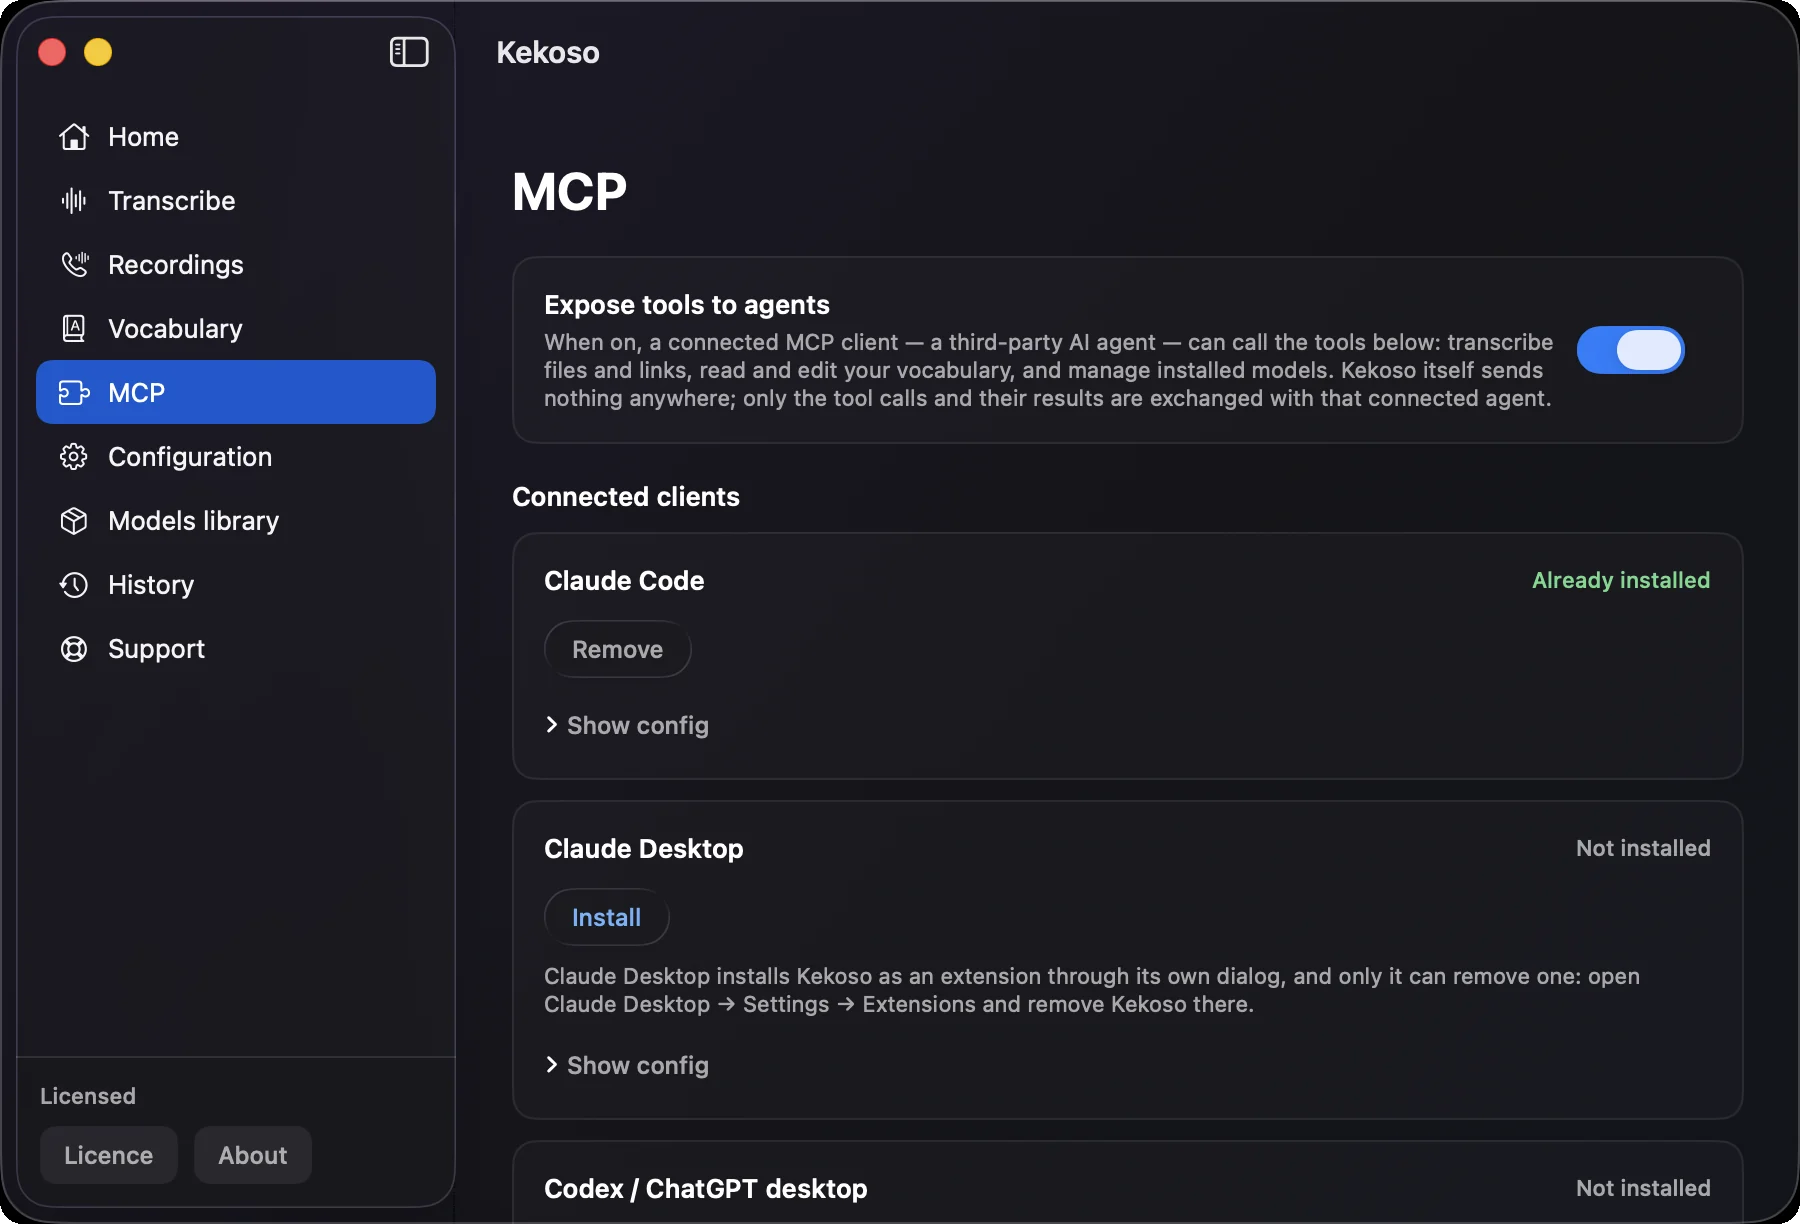This screenshot has width=1800, height=1224.
Task: Install Kekoso for Claude Desktop
Action: (x=607, y=917)
